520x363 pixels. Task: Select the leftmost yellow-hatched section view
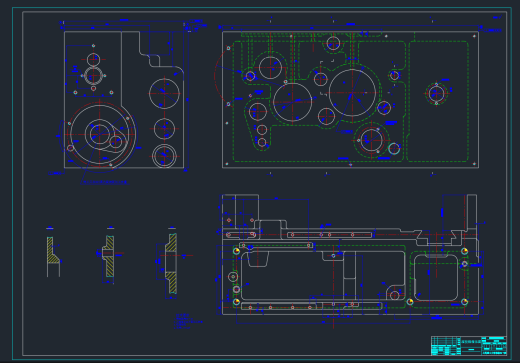coord(53,257)
